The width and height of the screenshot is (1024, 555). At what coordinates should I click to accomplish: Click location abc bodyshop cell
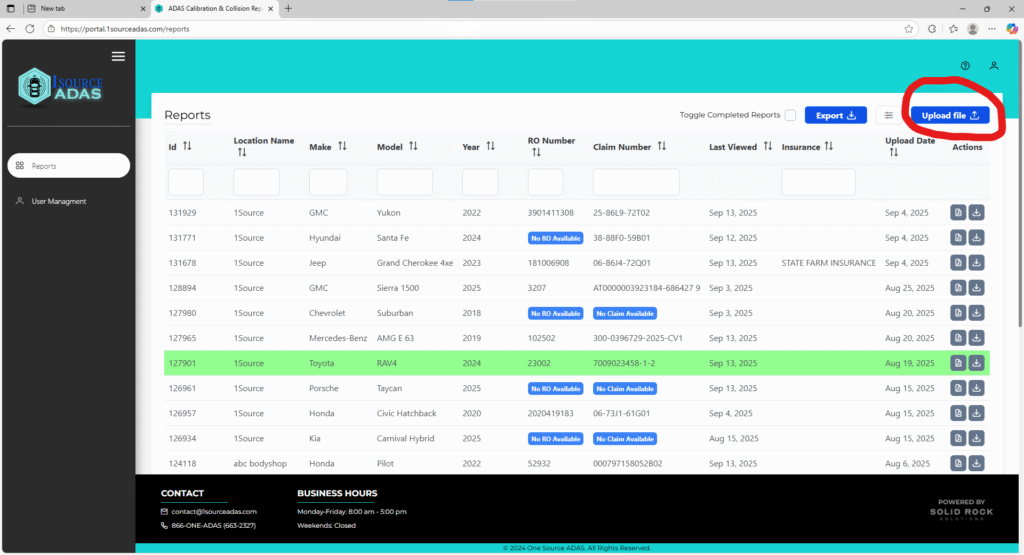[x=260, y=464]
